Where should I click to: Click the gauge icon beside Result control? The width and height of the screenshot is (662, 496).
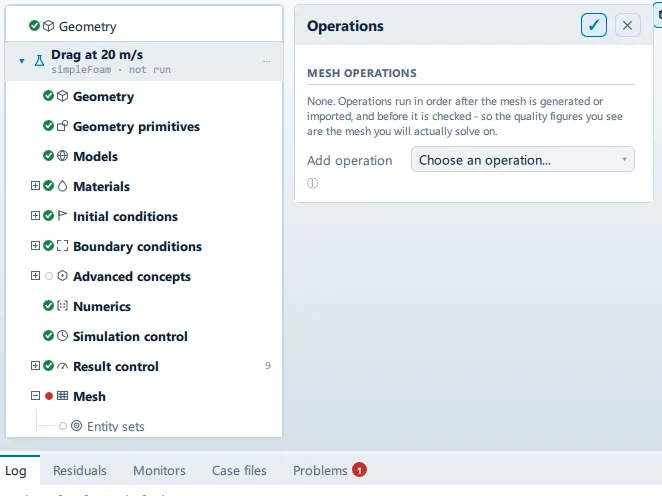pos(62,366)
